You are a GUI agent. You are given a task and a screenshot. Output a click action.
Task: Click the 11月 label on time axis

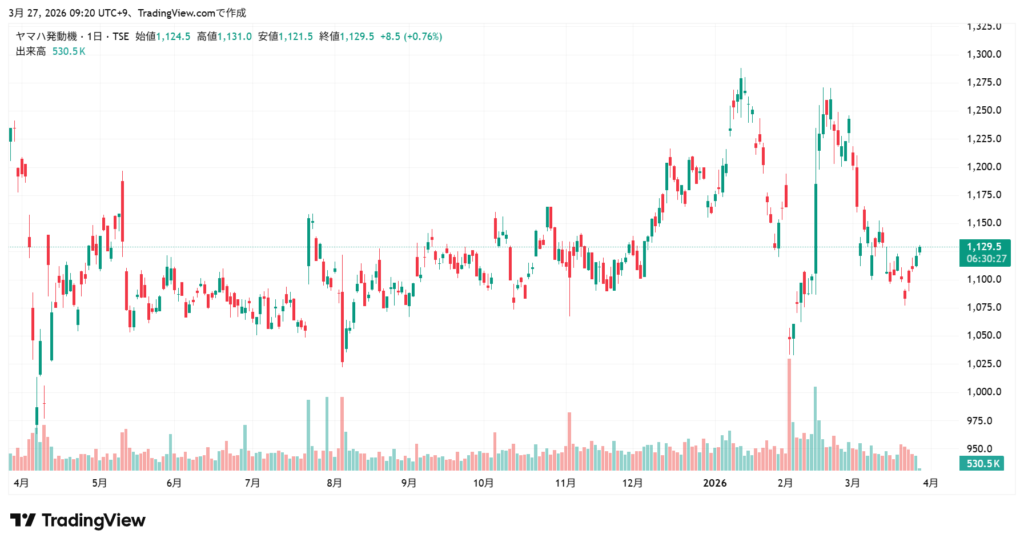point(565,483)
